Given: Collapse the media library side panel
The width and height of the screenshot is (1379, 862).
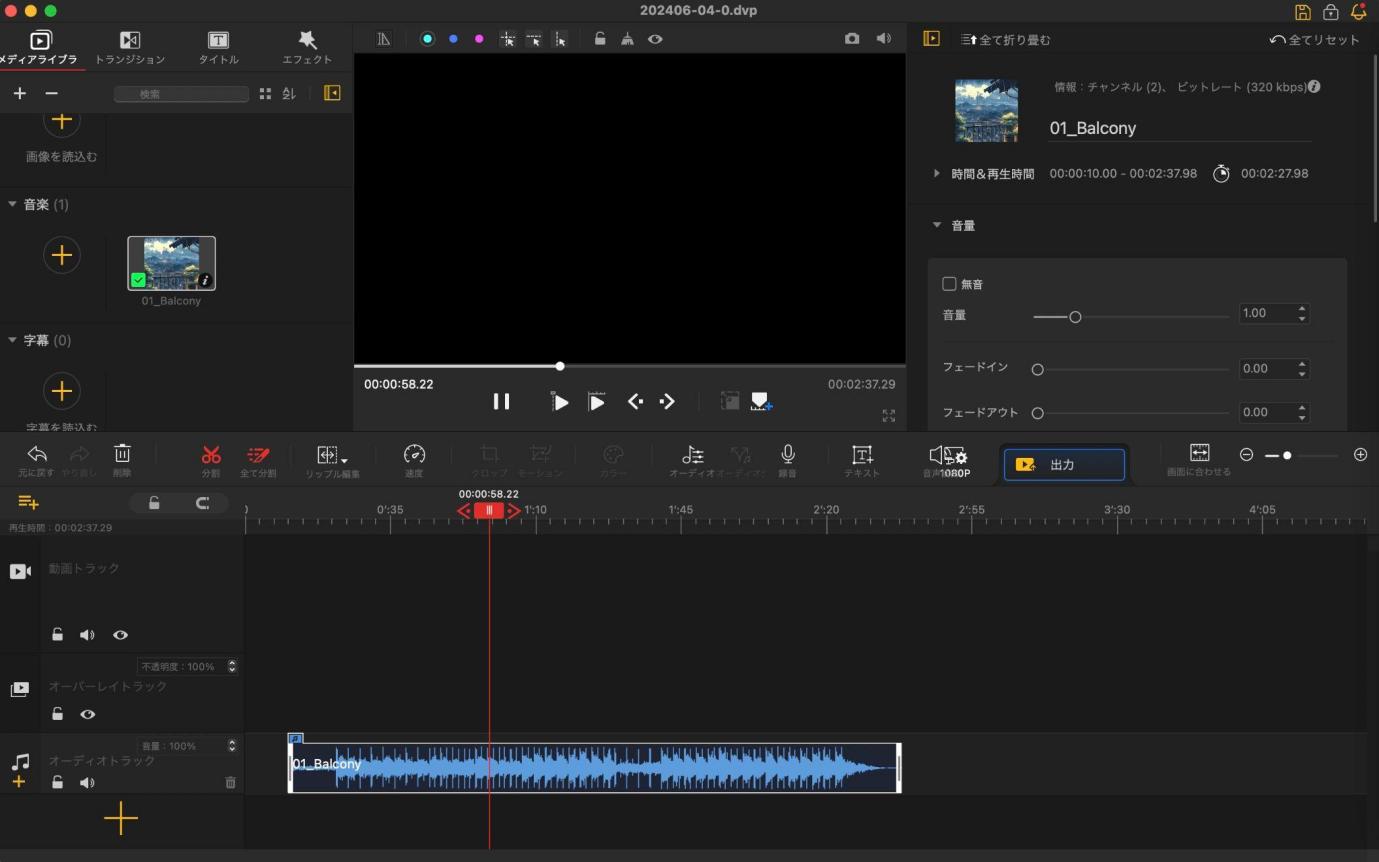Looking at the screenshot, I should [332, 93].
